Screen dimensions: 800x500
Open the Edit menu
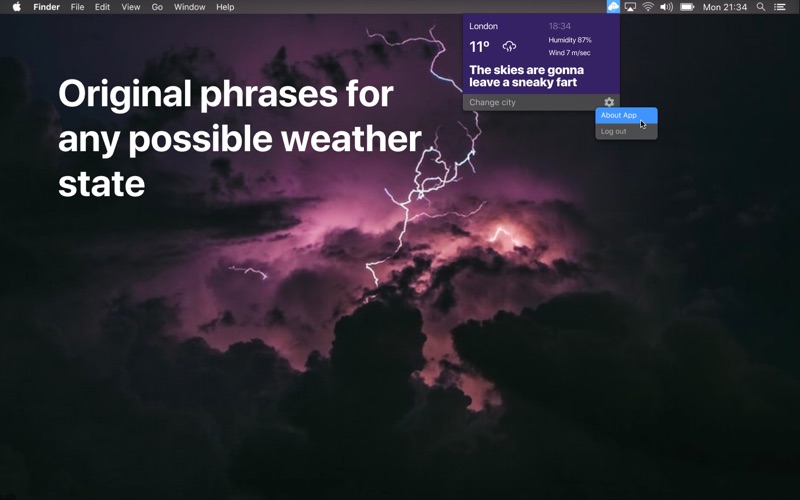(102, 7)
